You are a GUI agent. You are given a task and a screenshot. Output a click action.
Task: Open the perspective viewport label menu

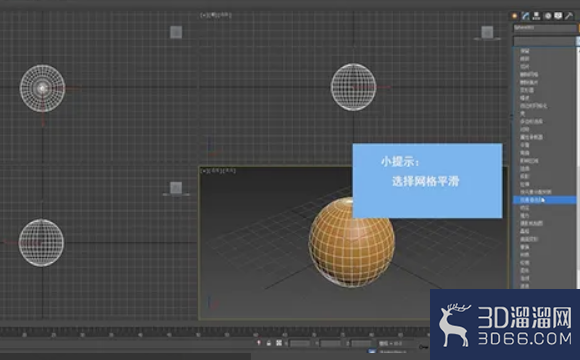coord(218,171)
